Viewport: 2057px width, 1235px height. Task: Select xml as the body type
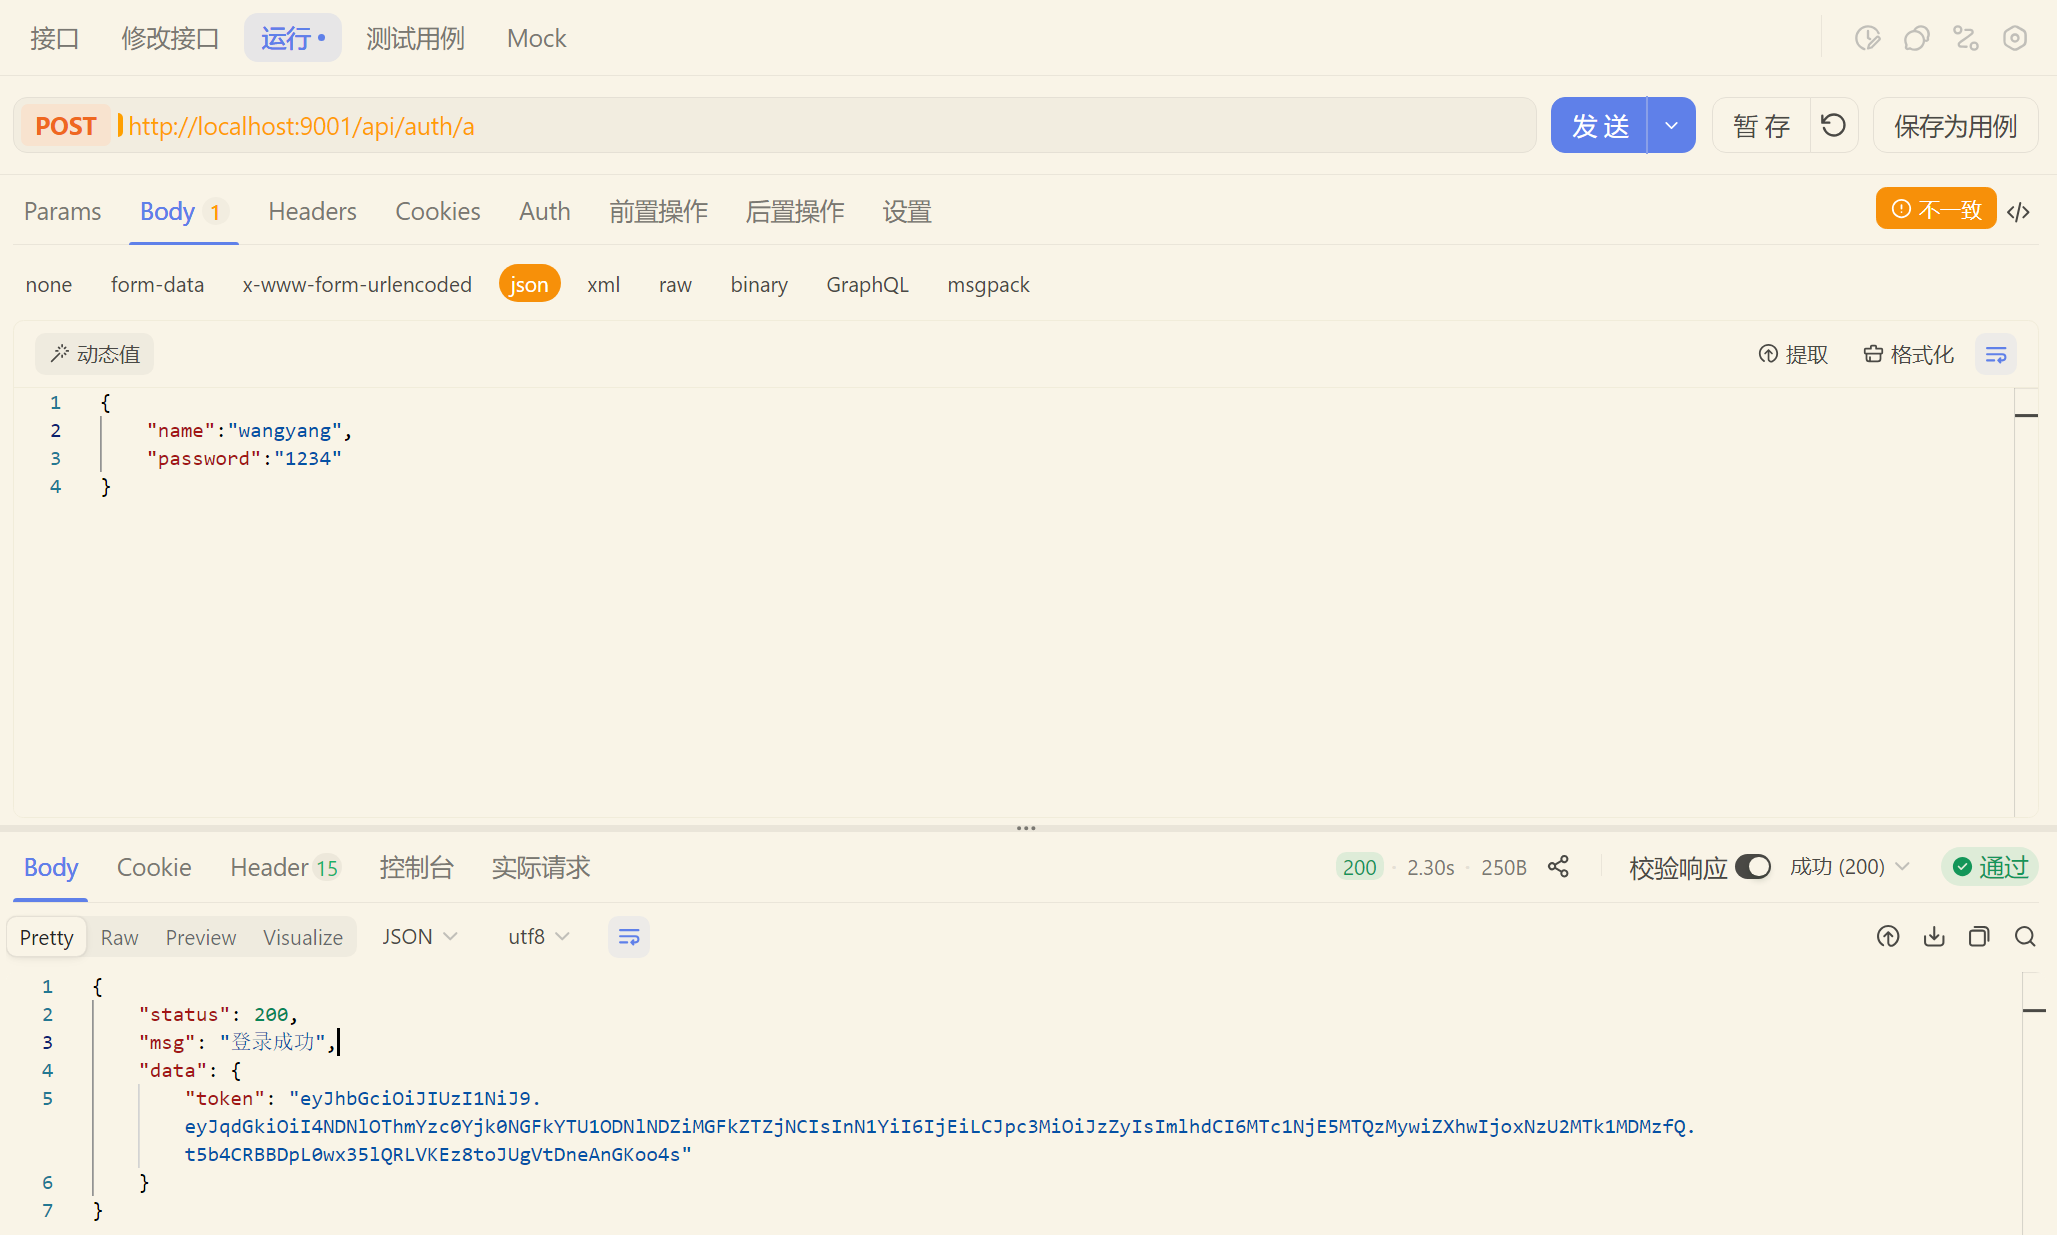click(x=603, y=284)
